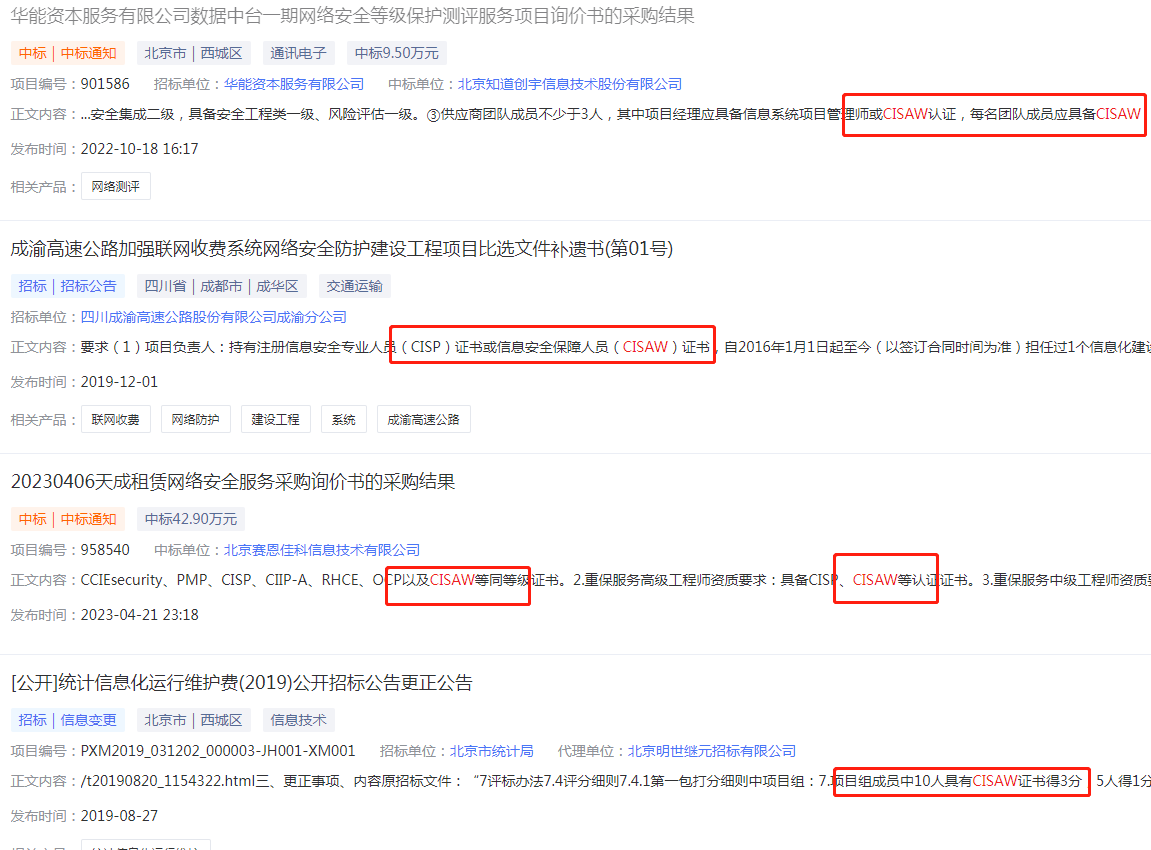Open 北京赛恩佳科信息技术有限公司 winner link

click(322, 550)
